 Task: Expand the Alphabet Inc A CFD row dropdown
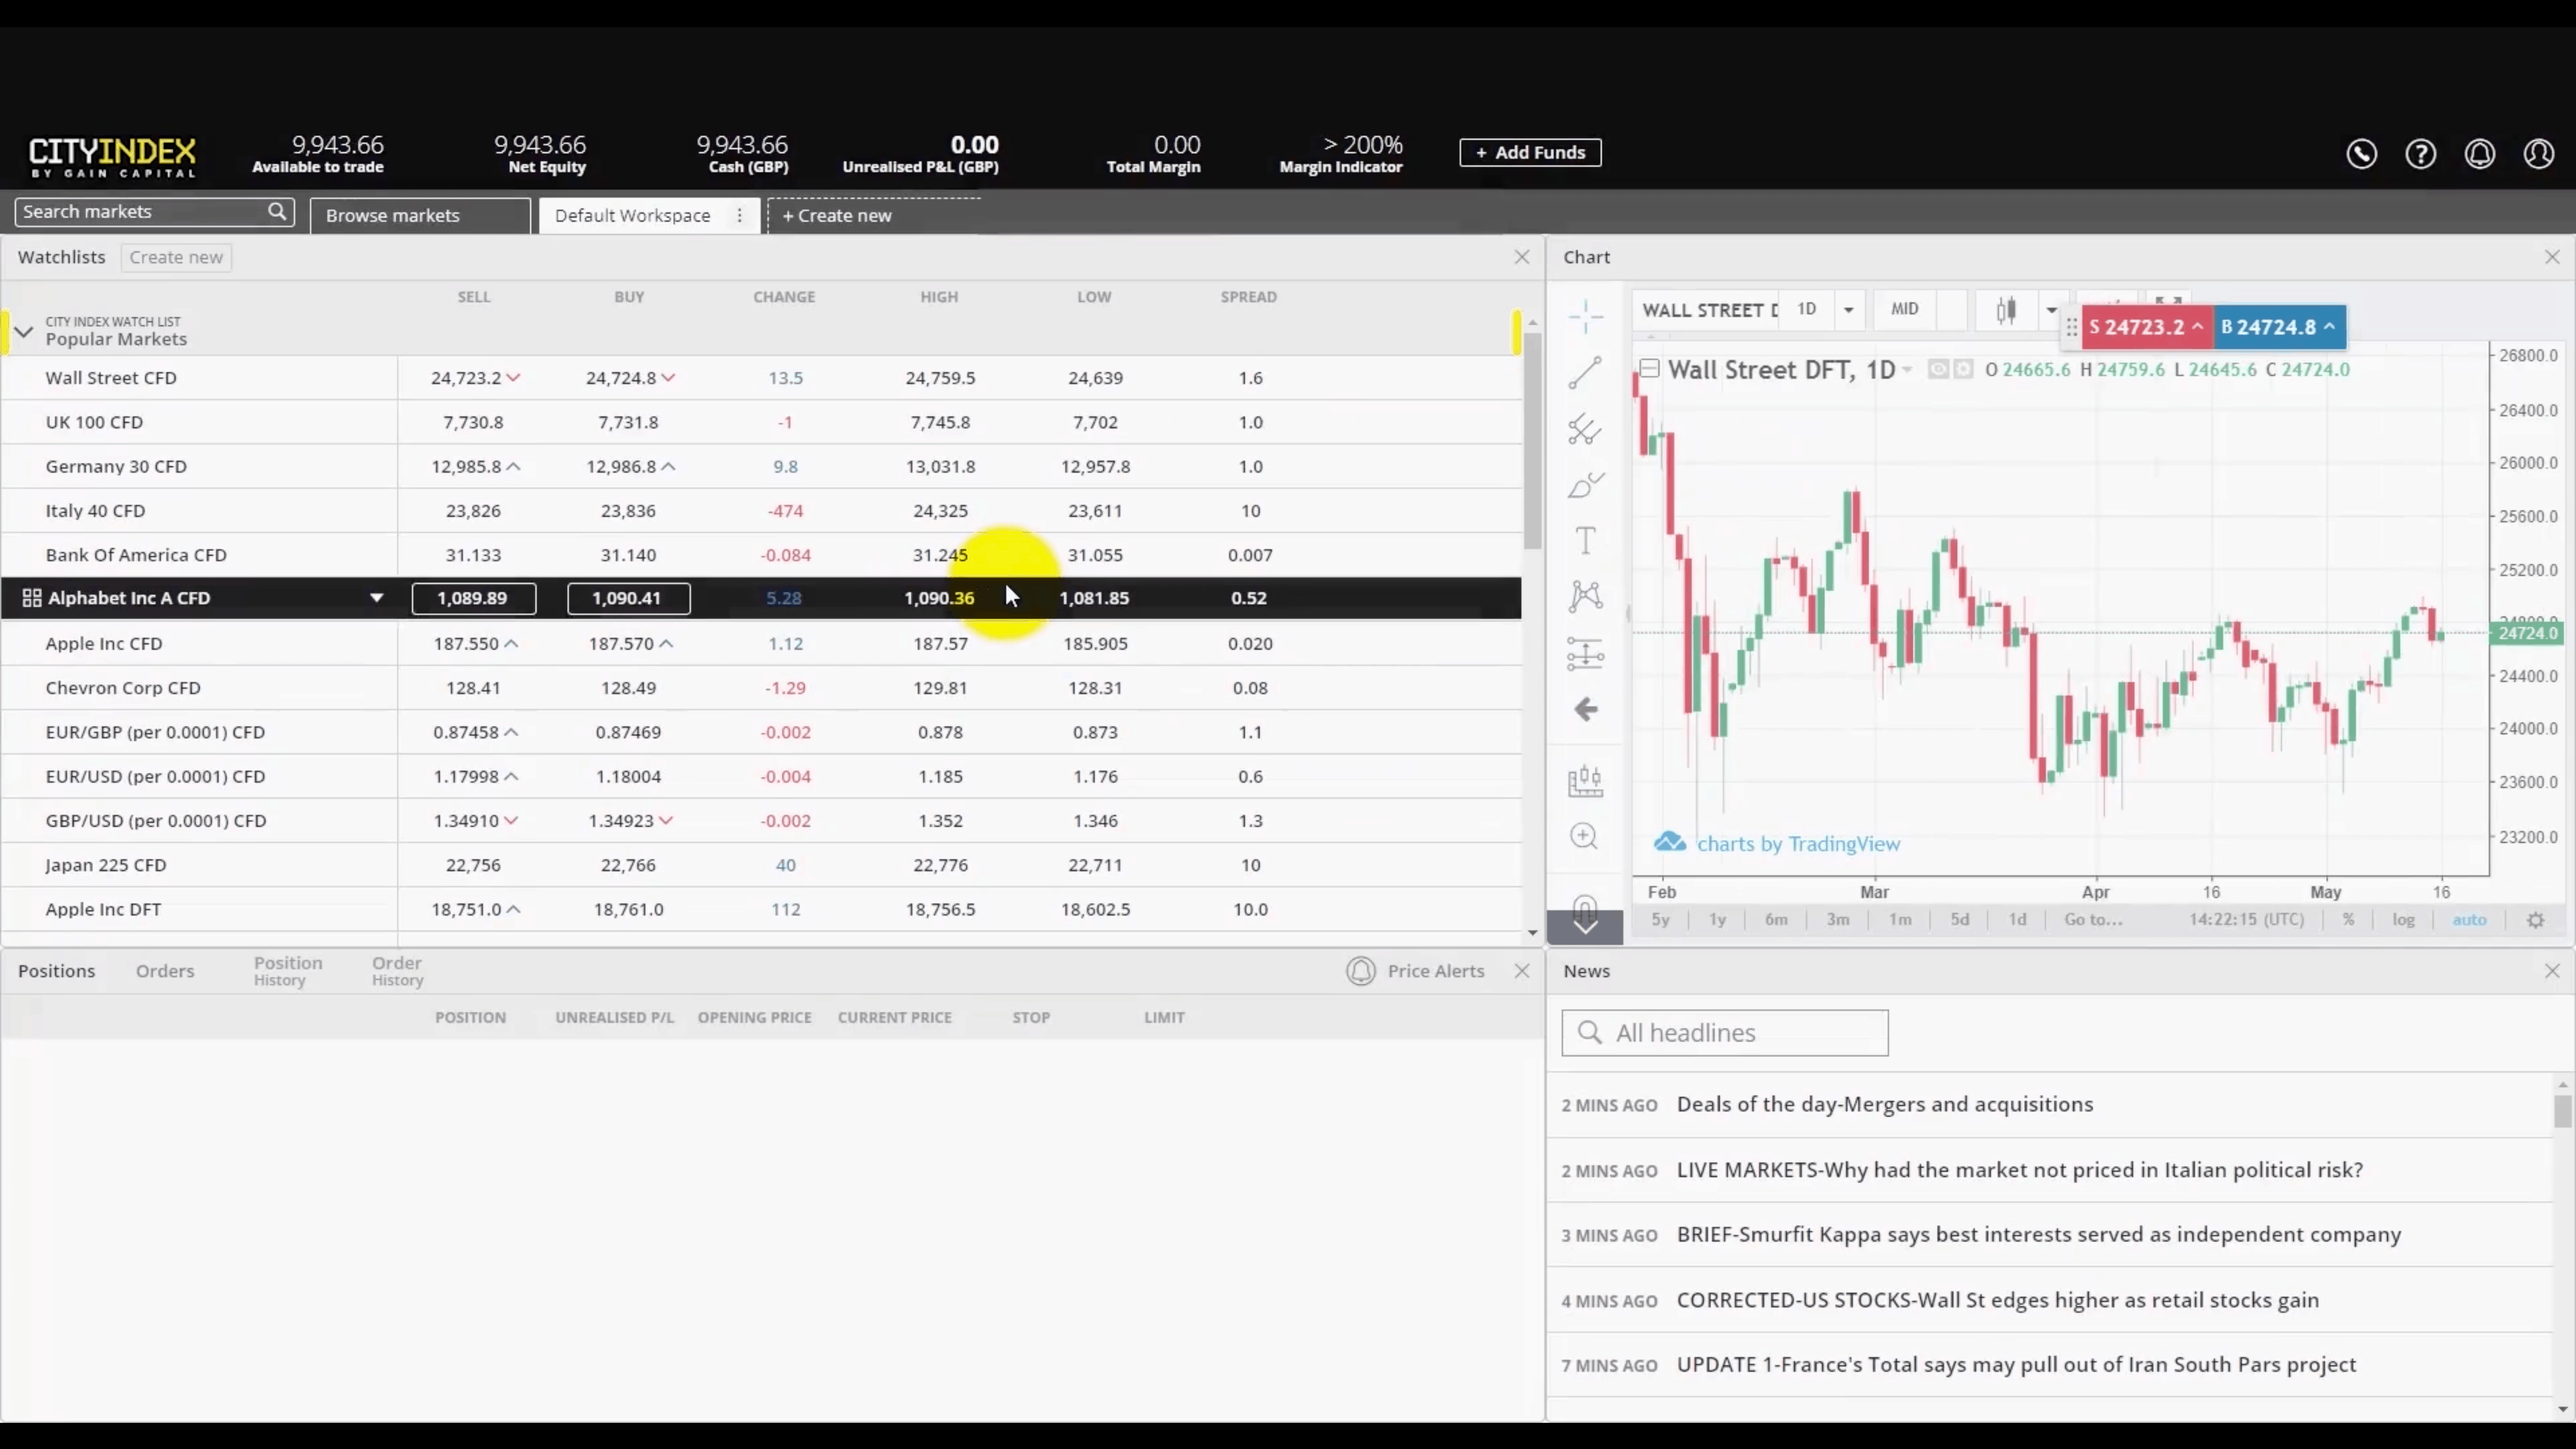376,598
